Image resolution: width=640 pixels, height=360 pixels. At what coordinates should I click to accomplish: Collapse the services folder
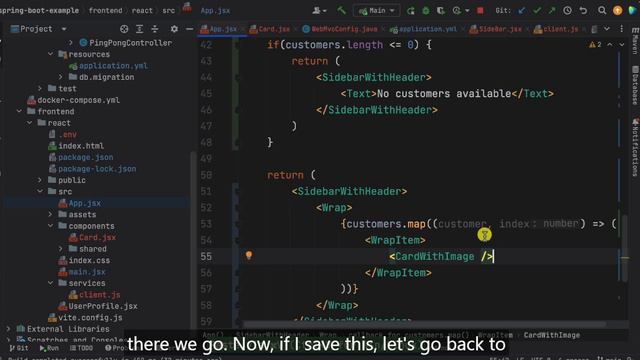coord(50,282)
